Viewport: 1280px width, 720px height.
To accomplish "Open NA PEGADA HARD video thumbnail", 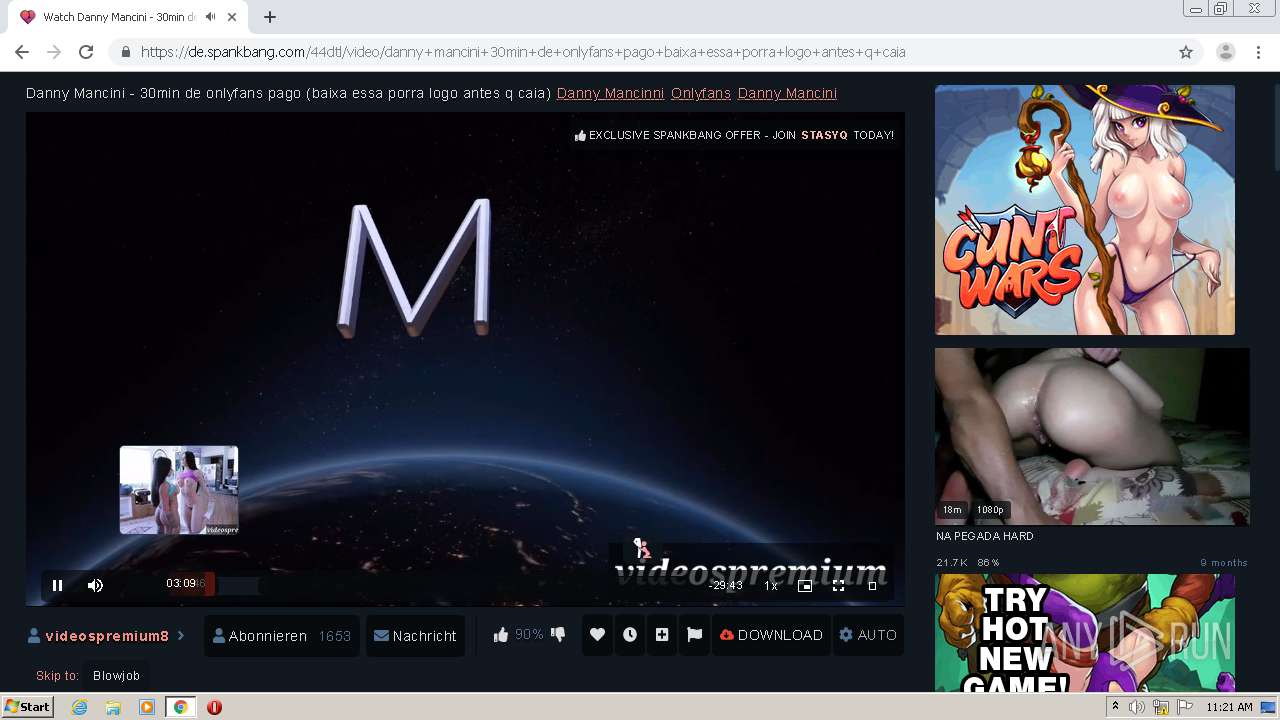I will point(1092,436).
